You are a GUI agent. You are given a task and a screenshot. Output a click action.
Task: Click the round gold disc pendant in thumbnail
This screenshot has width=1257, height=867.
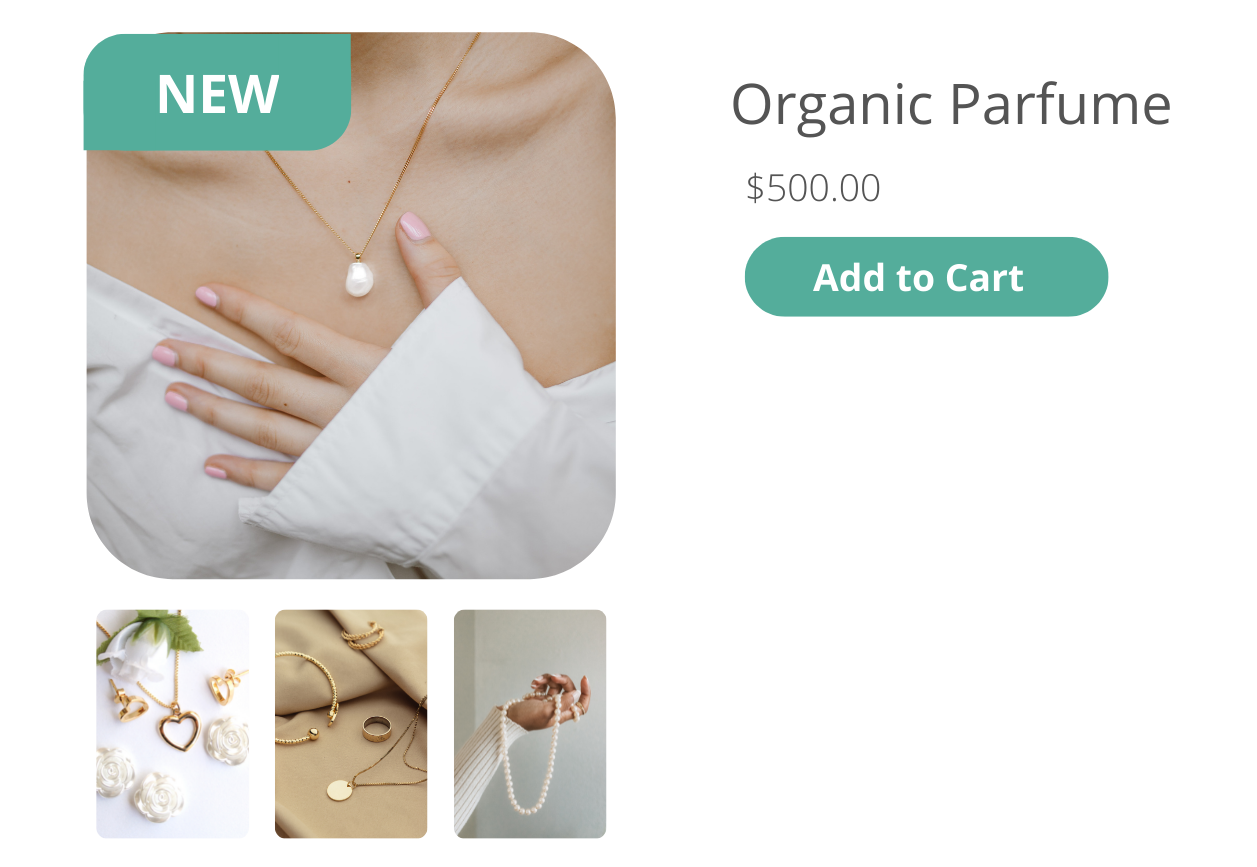340,789
